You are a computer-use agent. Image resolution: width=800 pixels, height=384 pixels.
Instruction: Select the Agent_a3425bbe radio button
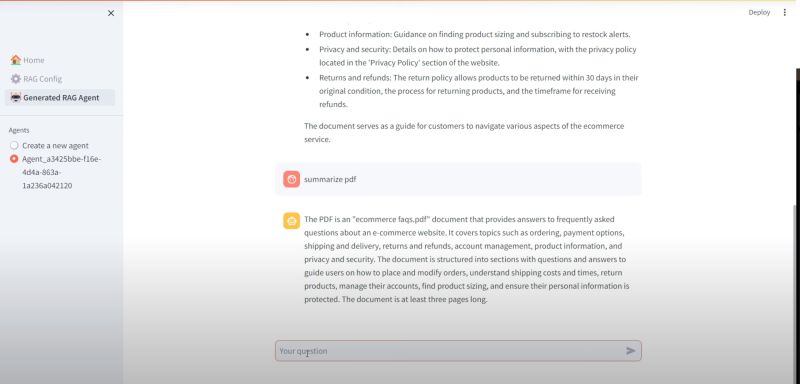tap(14, 159)
